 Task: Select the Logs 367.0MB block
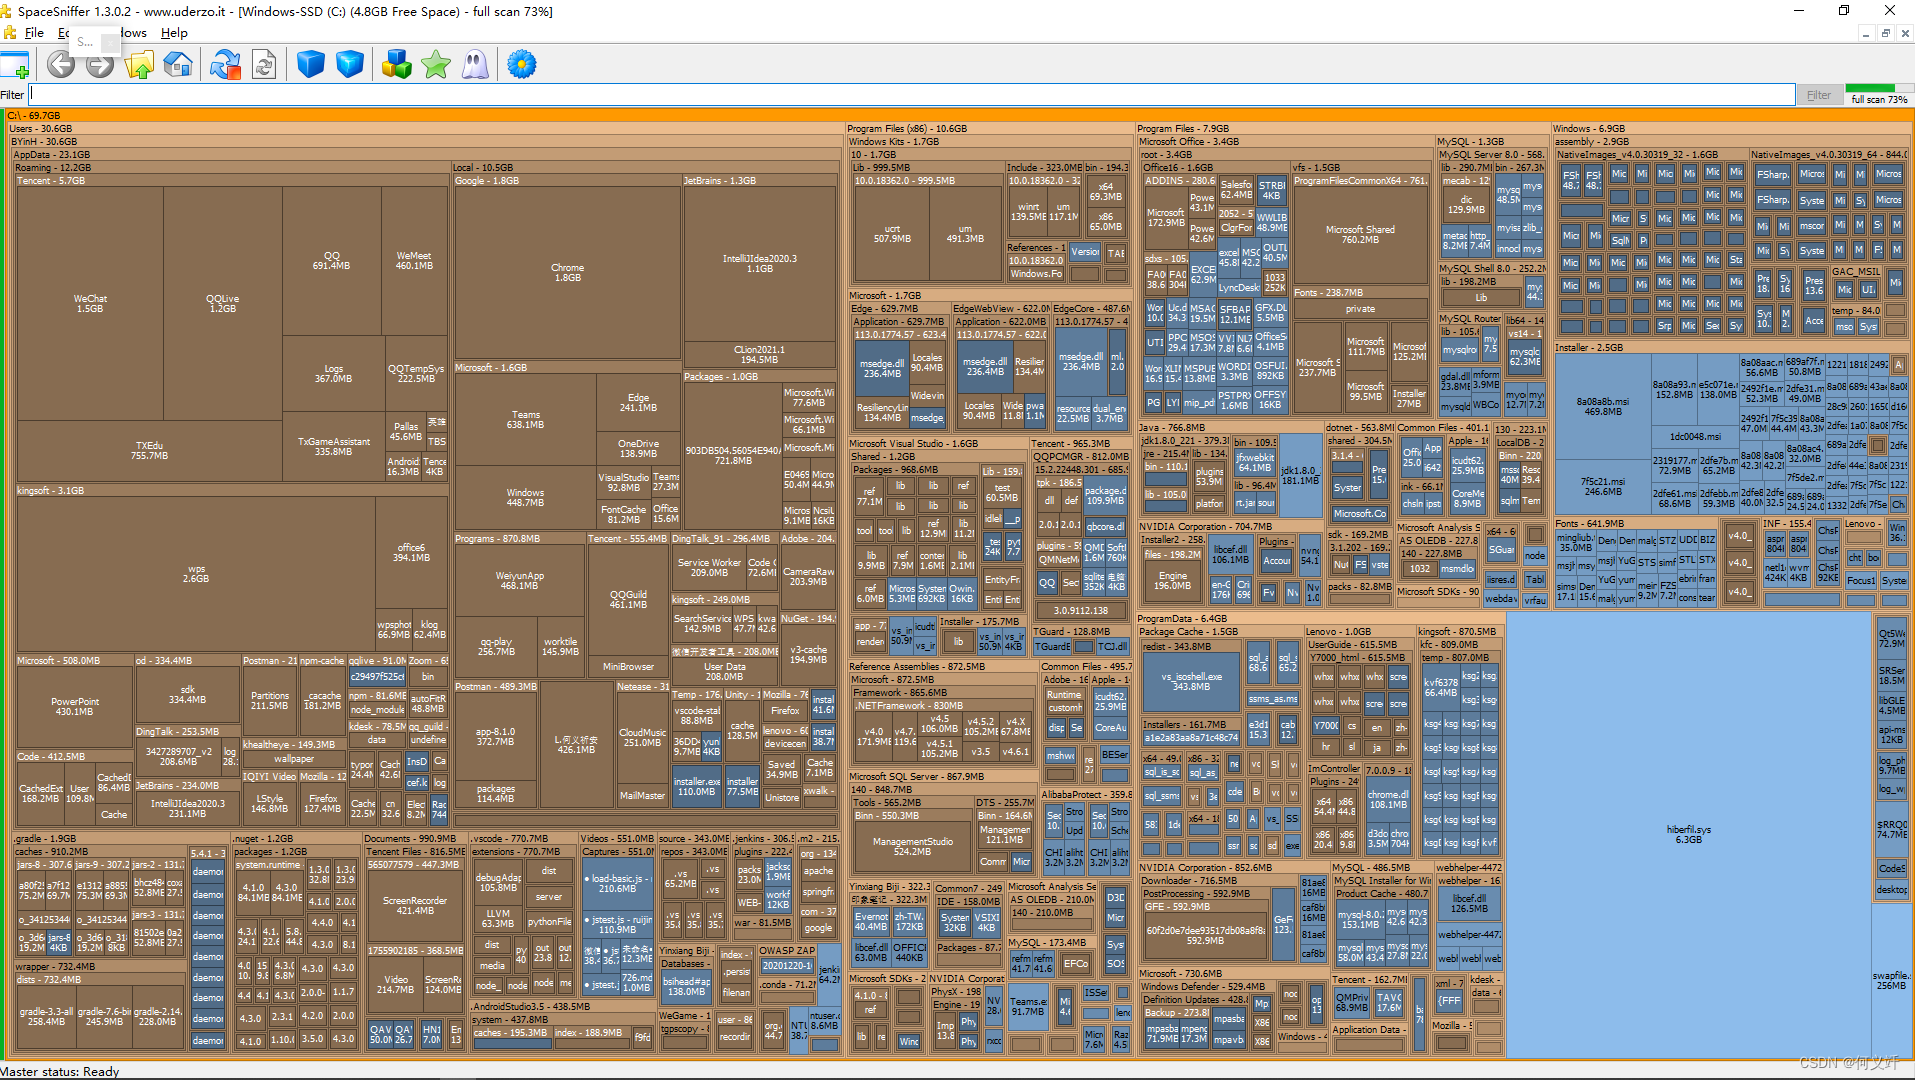click(333, 374)
